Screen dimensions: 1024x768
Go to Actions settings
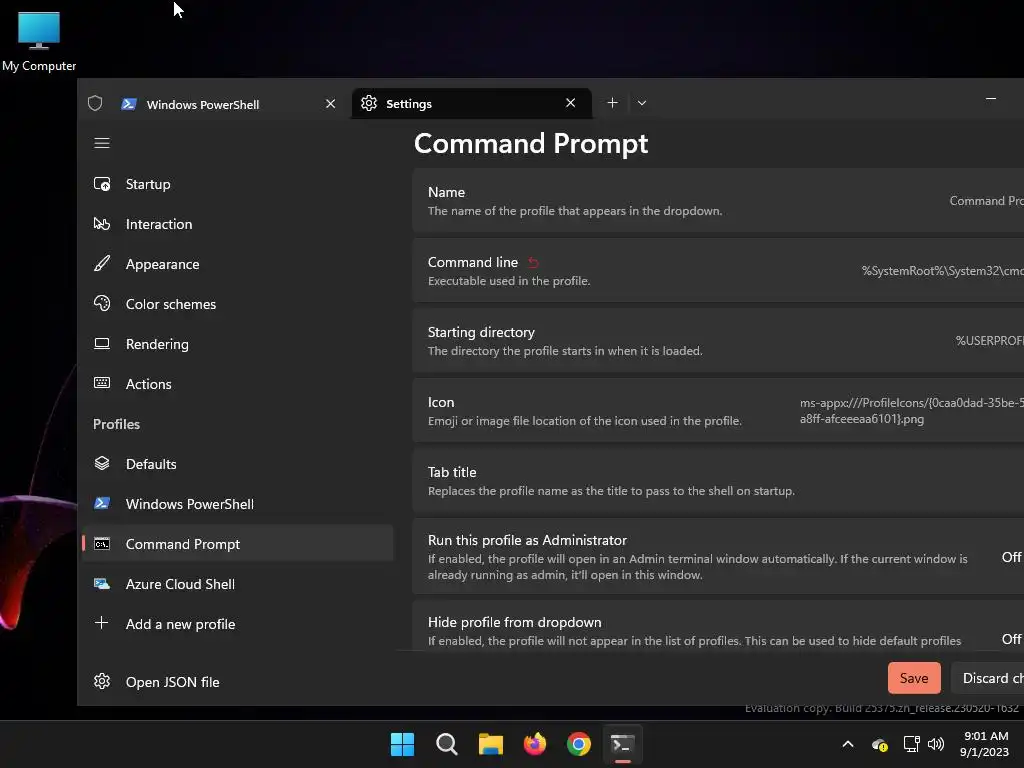click(238, 384)
